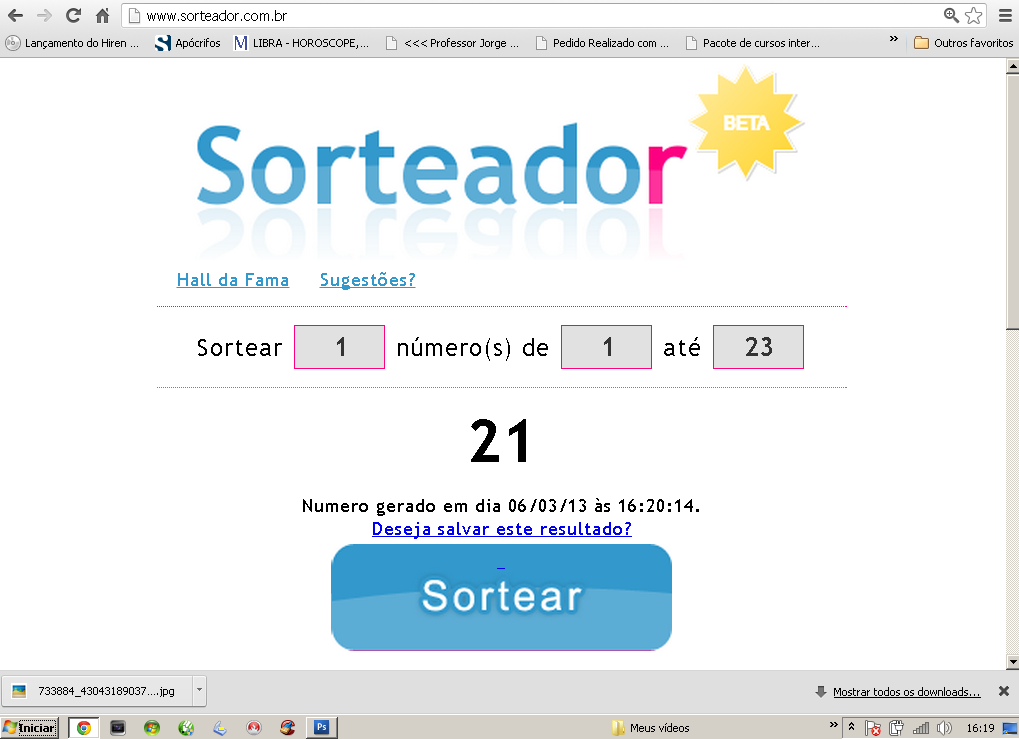Open the Apócrifos bookmark
The width and height of the screenshot is (1019, 739).
pos(188,43)
